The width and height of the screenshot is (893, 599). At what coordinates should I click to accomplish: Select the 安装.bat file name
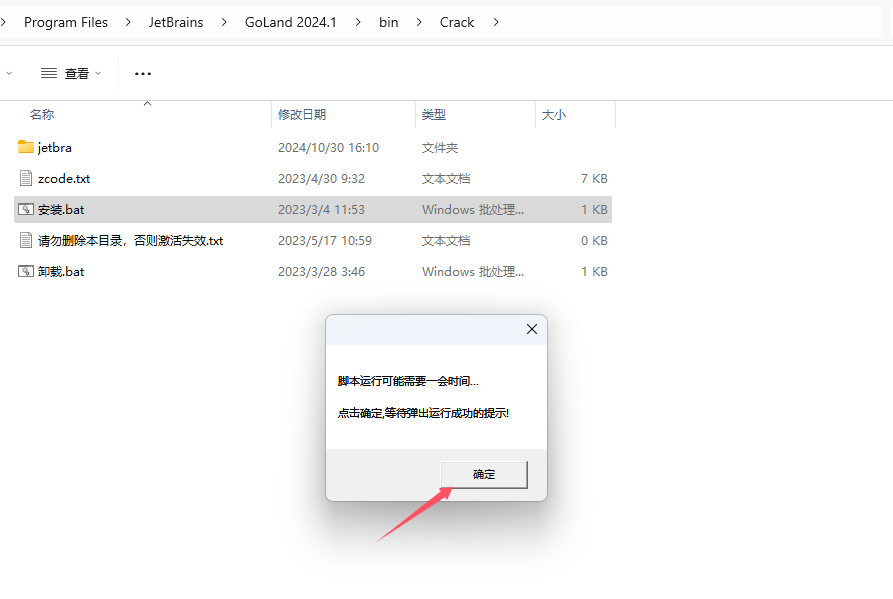[x=61, y=210]
